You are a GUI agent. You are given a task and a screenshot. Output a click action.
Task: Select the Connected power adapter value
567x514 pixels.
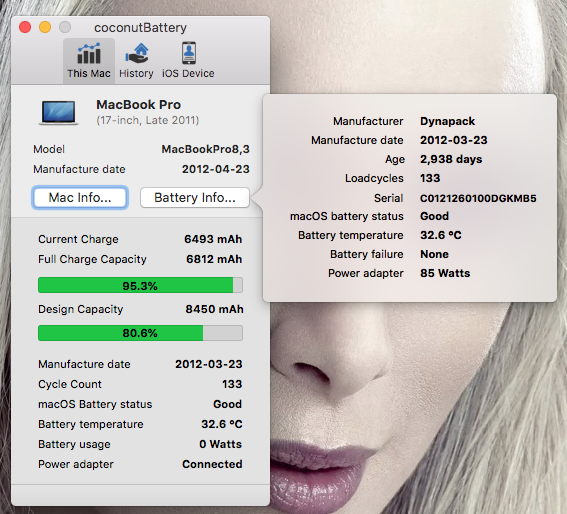click(212, 464)
